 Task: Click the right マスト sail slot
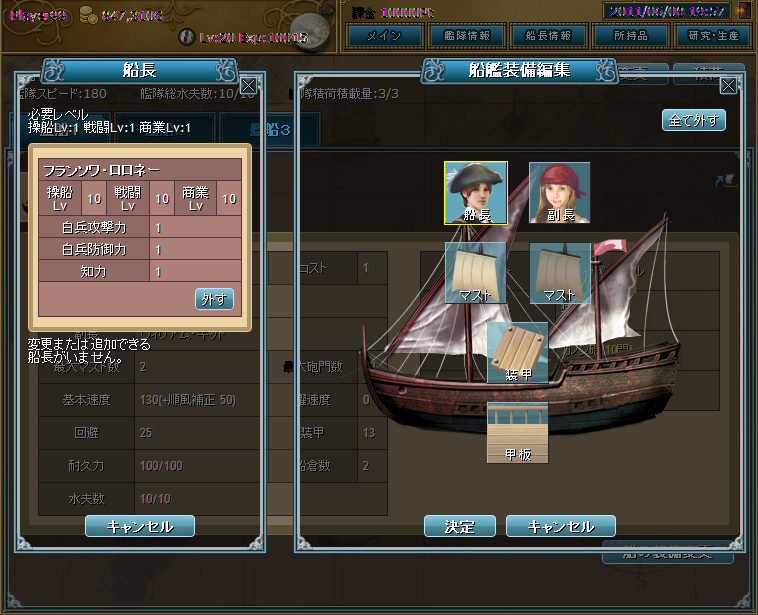tap(560, 273)
